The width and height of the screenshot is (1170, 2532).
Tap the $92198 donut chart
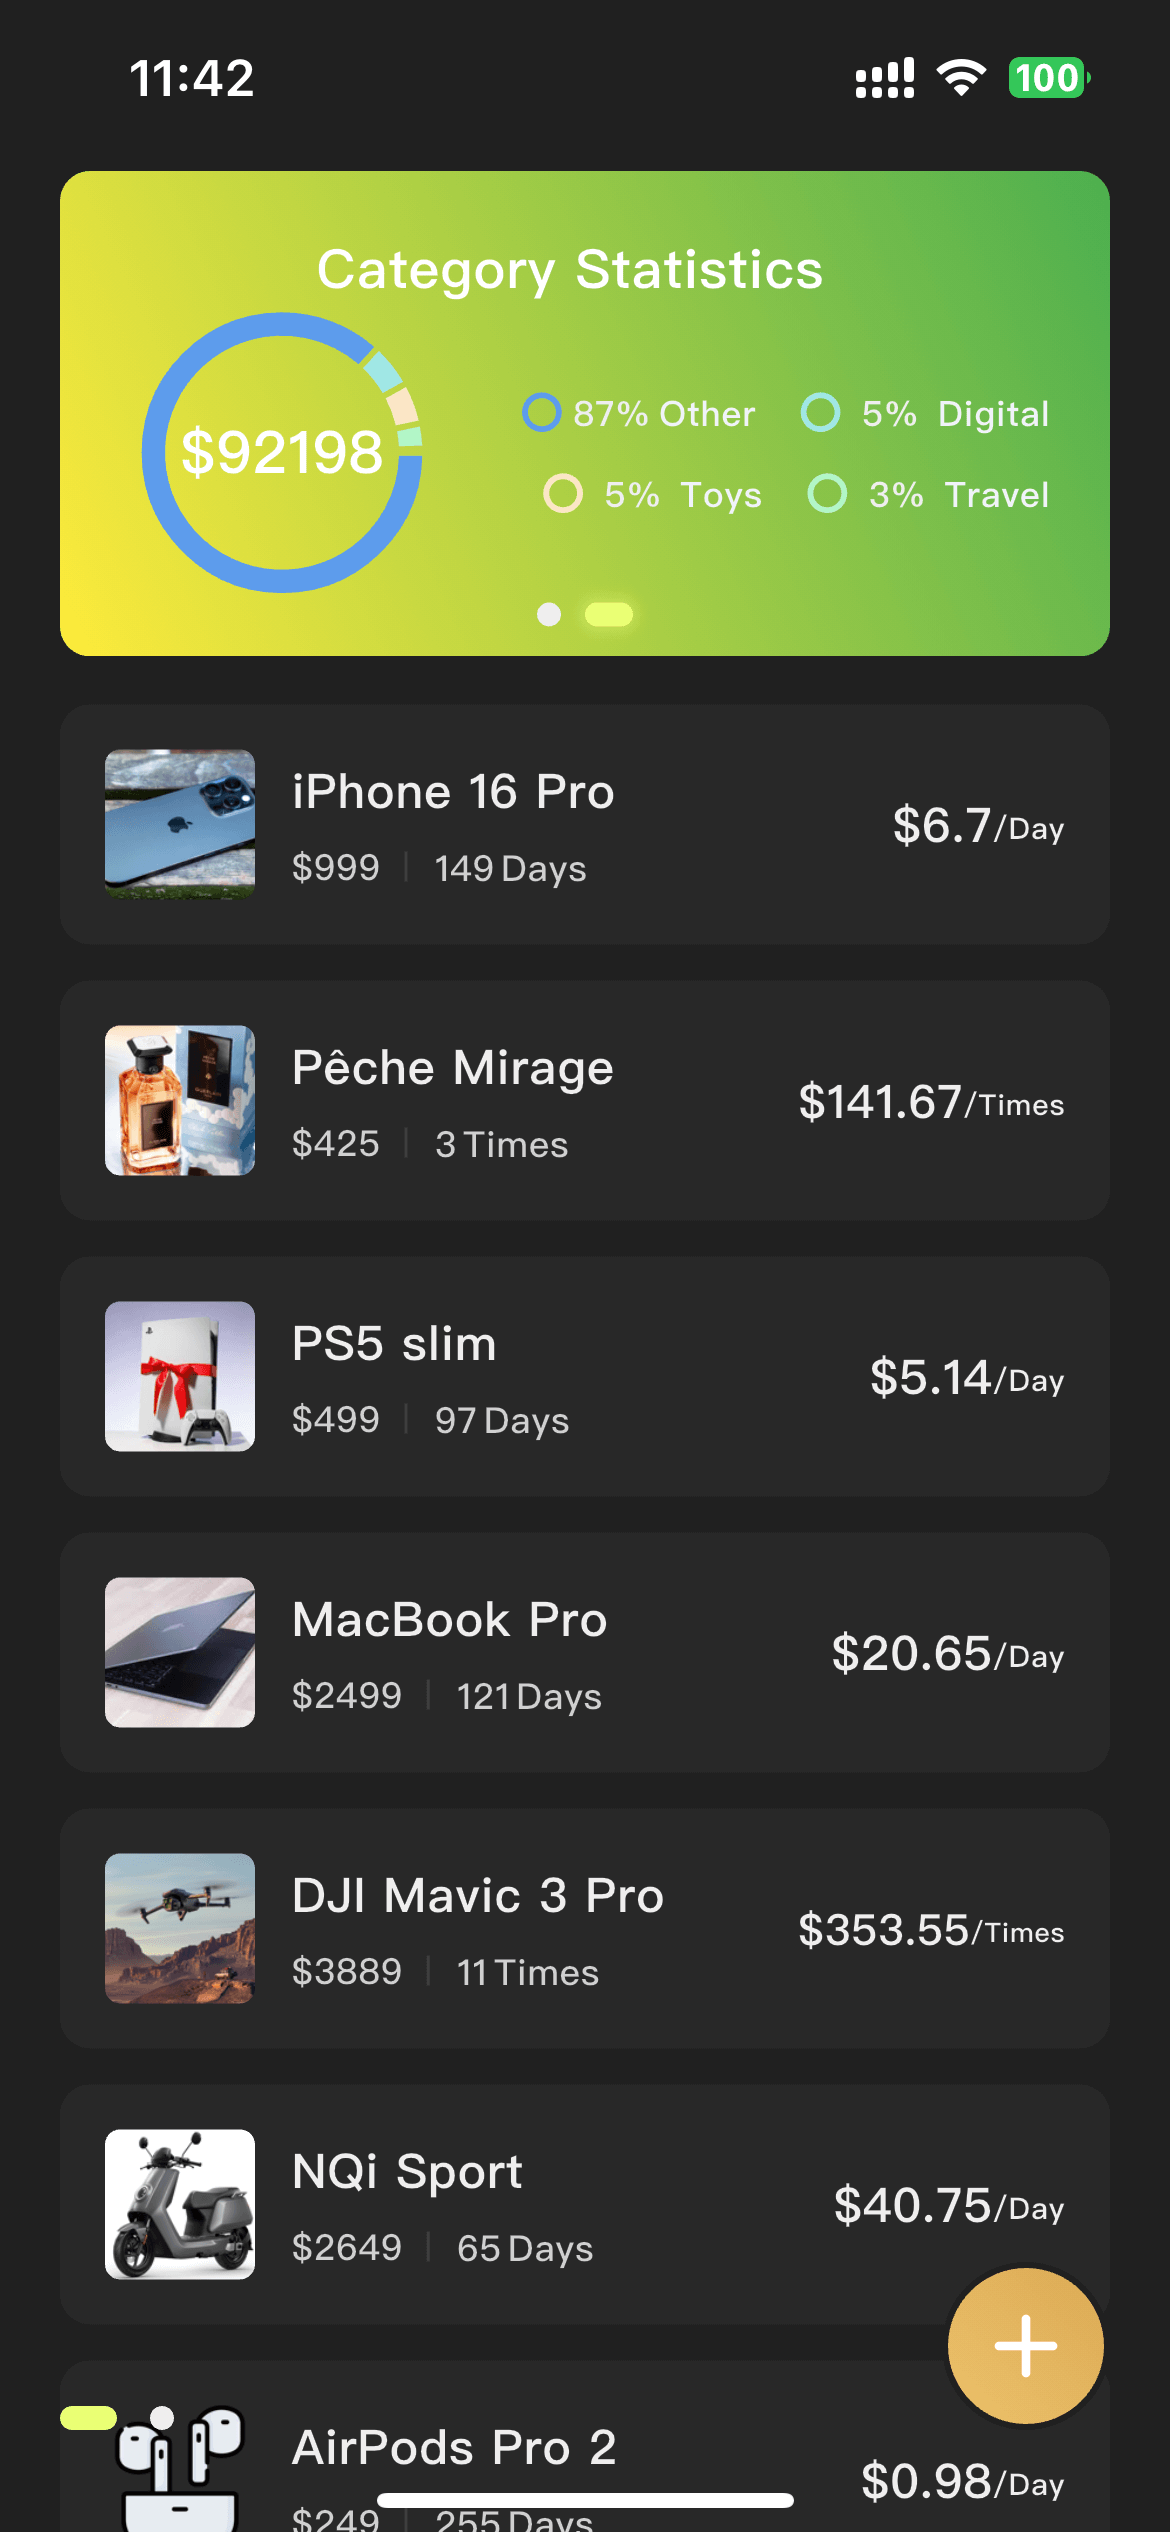pos(282,452)
